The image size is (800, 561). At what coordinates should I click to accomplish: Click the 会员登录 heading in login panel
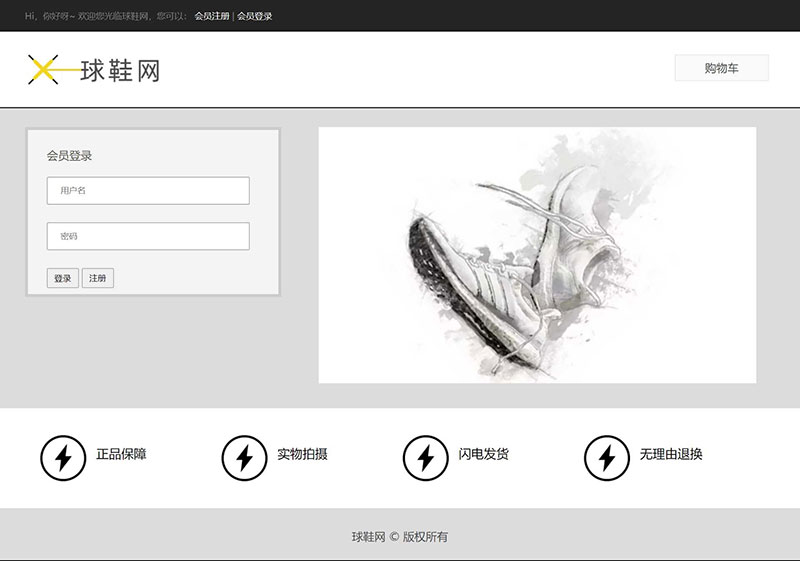coord(69,156)
